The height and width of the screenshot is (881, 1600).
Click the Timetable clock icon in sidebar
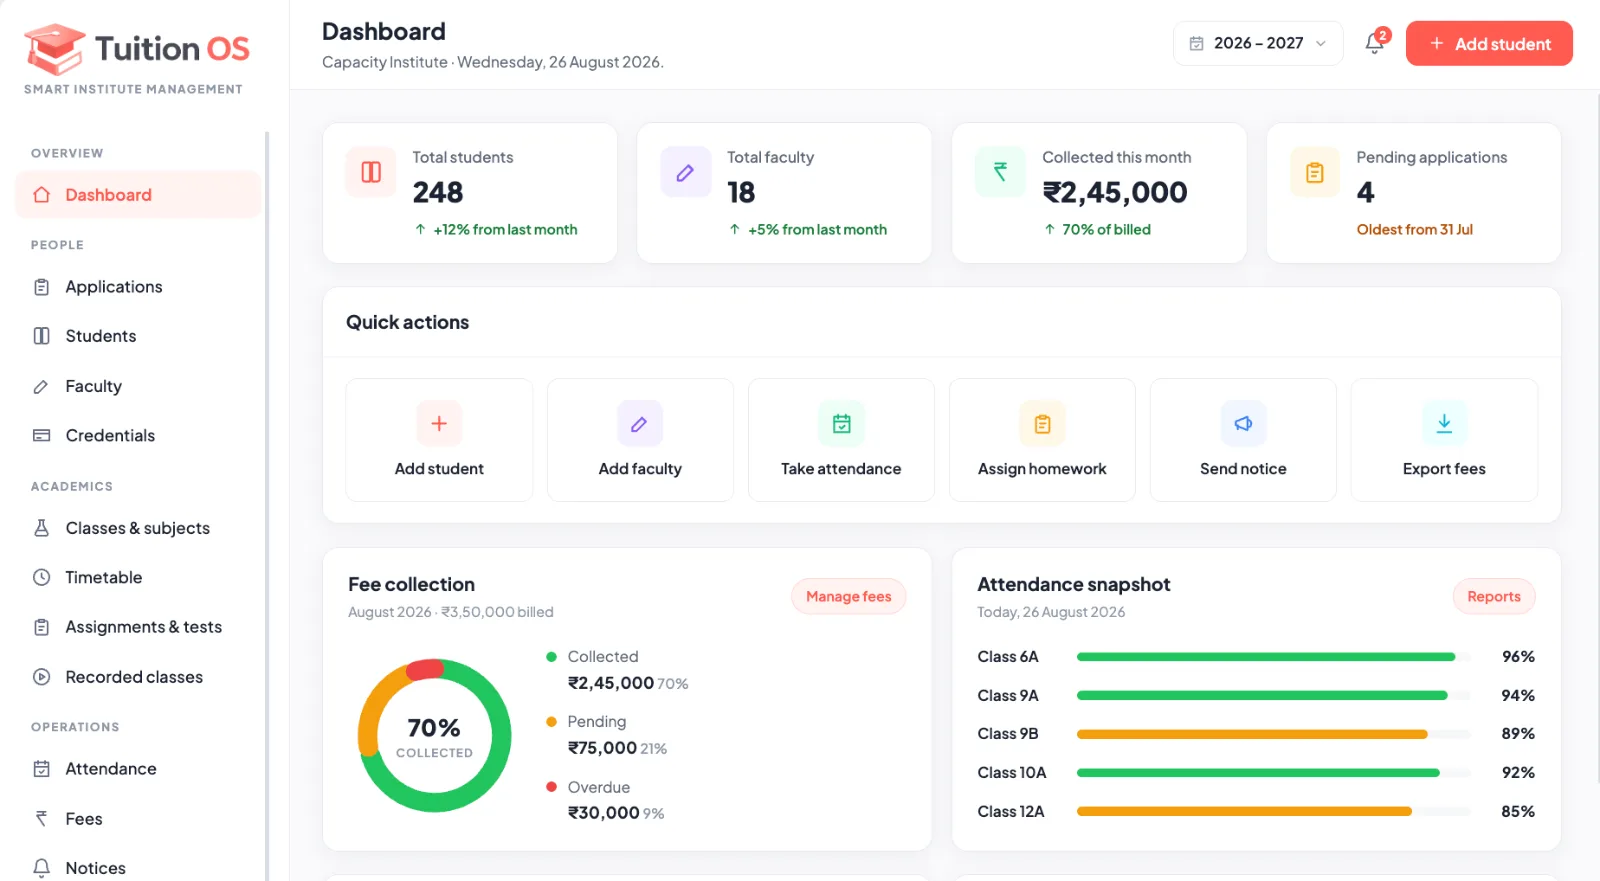[41, 577]
